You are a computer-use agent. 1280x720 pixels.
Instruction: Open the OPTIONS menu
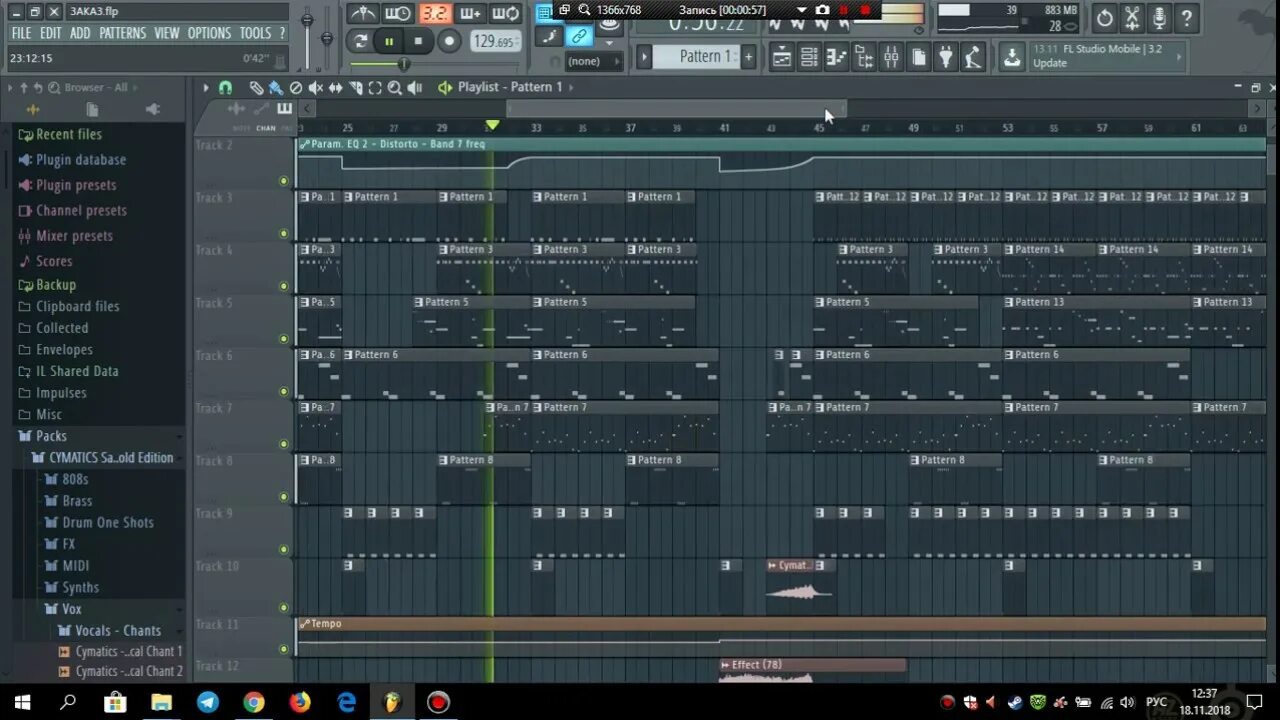coord(209,33)
